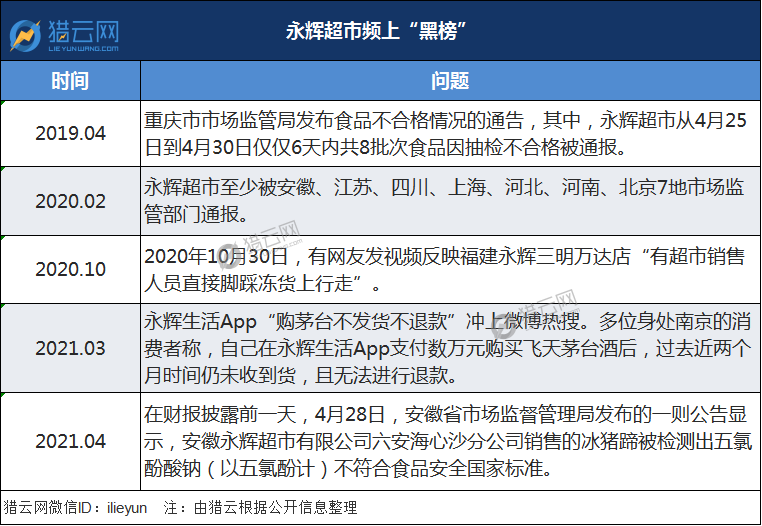This screenshot has width=762, height=526.
Task: Click the 猎云网 brand name text
Action: click(x=84, y=32)
